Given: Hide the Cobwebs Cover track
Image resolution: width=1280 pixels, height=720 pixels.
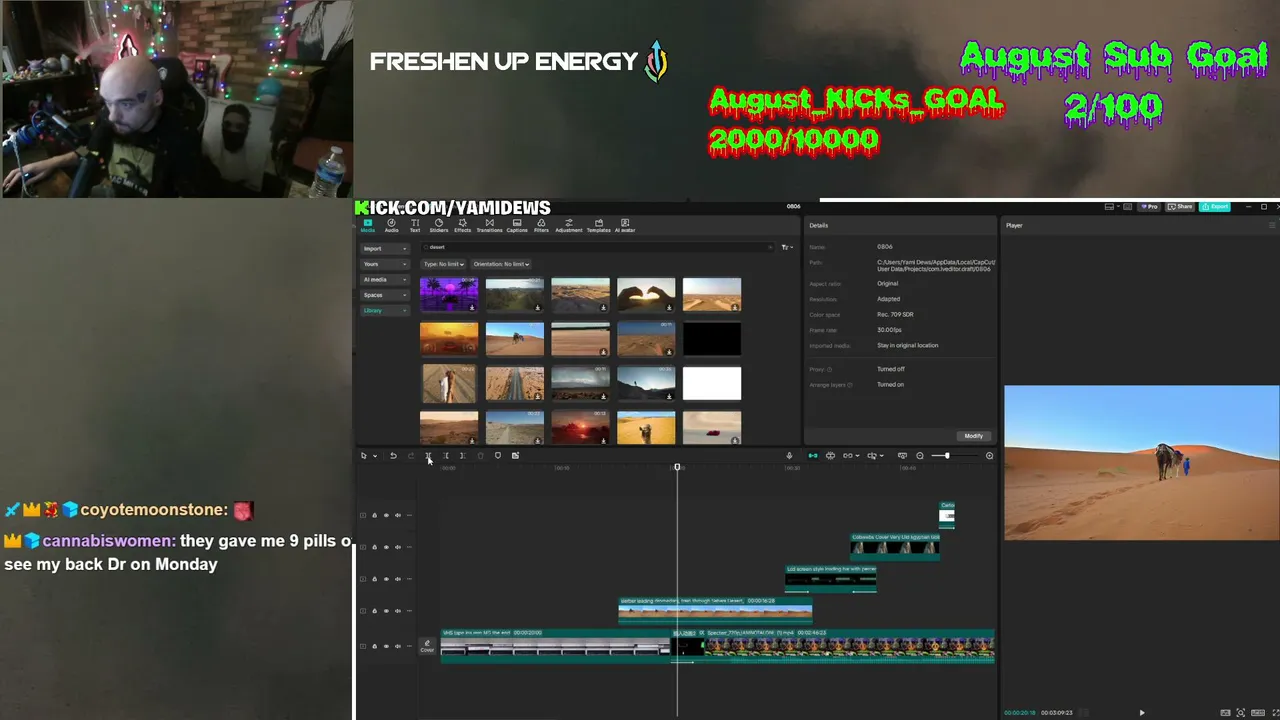Looking at the screenshot, I should [386, 547].
